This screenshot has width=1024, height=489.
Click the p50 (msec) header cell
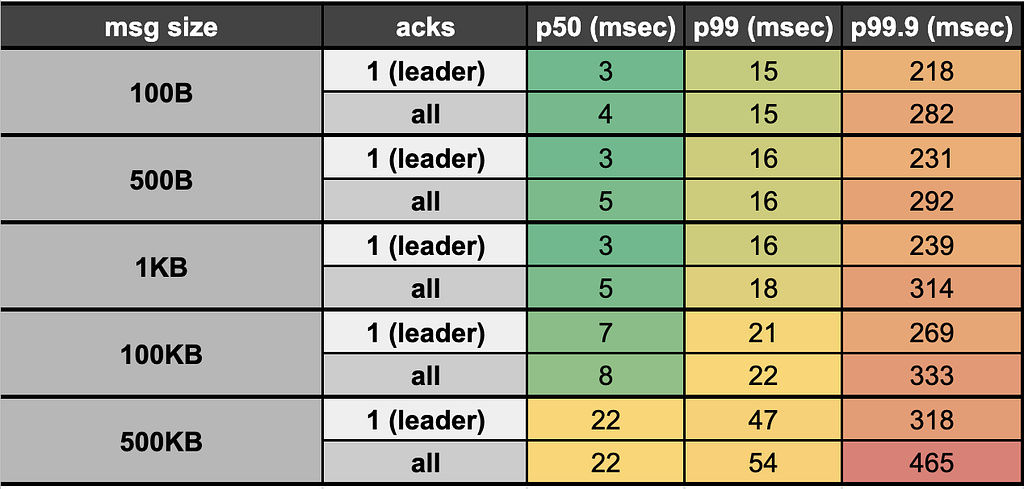[605, 27]
